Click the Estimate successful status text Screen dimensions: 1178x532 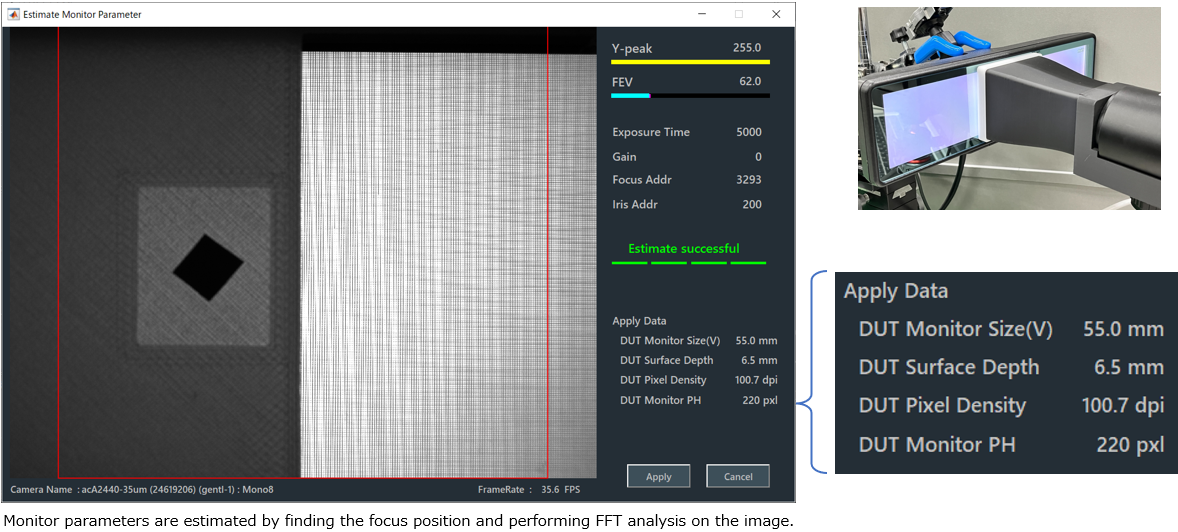(684, 248)
